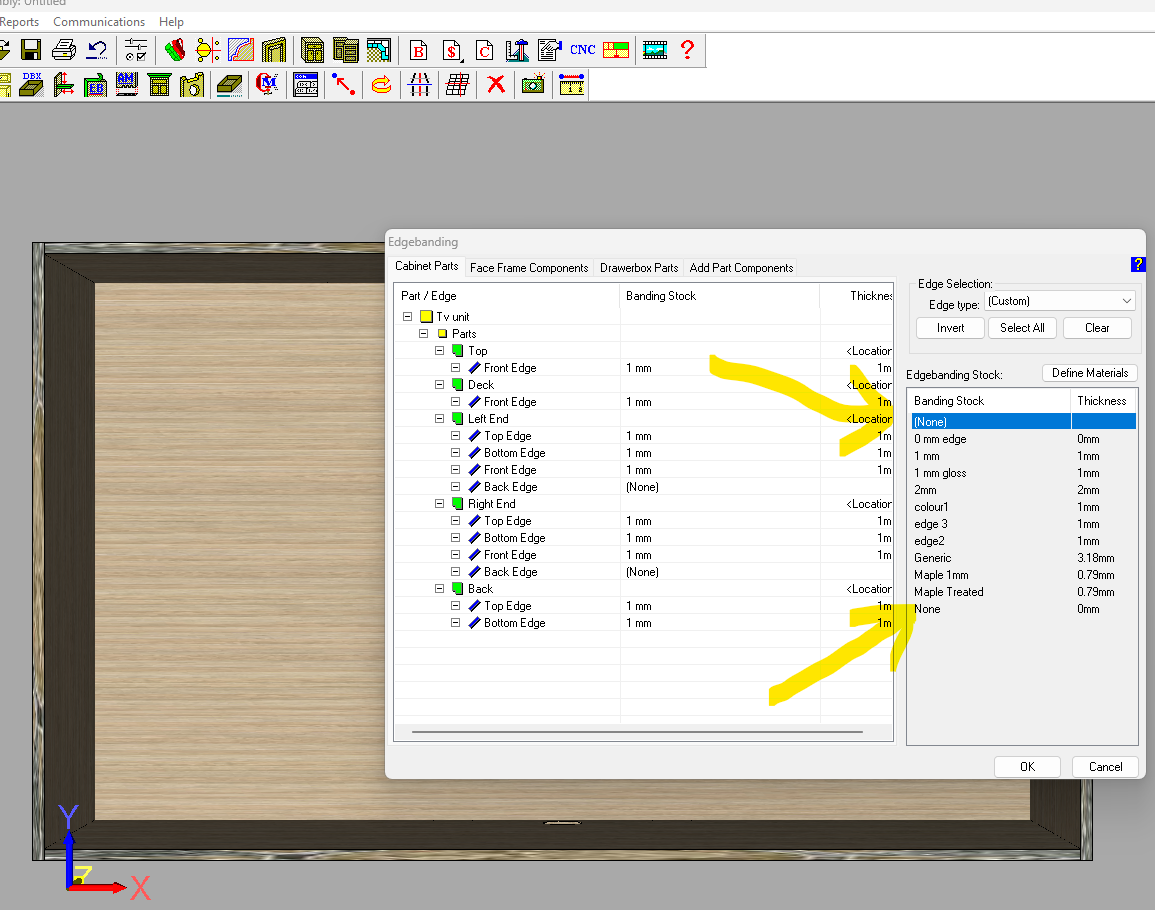Click the Select All button
Viewport: 1155px width, 910px height.
[1022, 328]
